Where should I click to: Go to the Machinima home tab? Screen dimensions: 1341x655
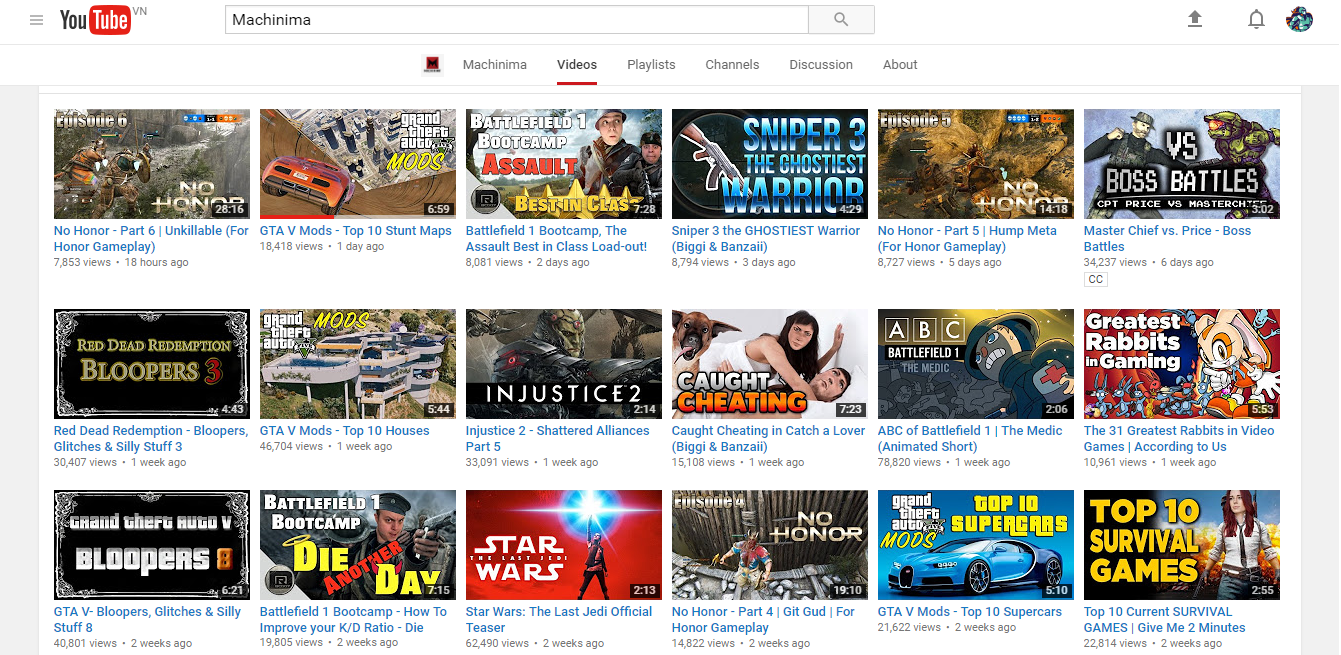[x=494, y=64]
